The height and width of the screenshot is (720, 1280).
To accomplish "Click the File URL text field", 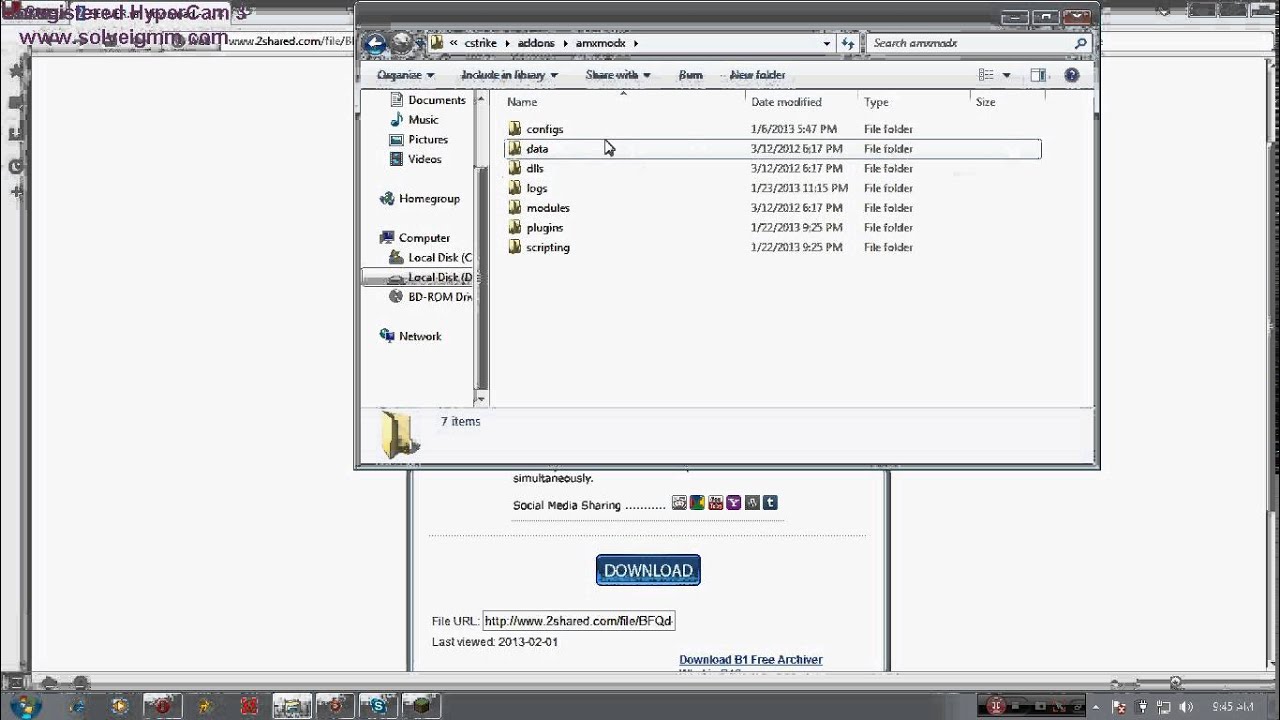I will tap(579, 621).
